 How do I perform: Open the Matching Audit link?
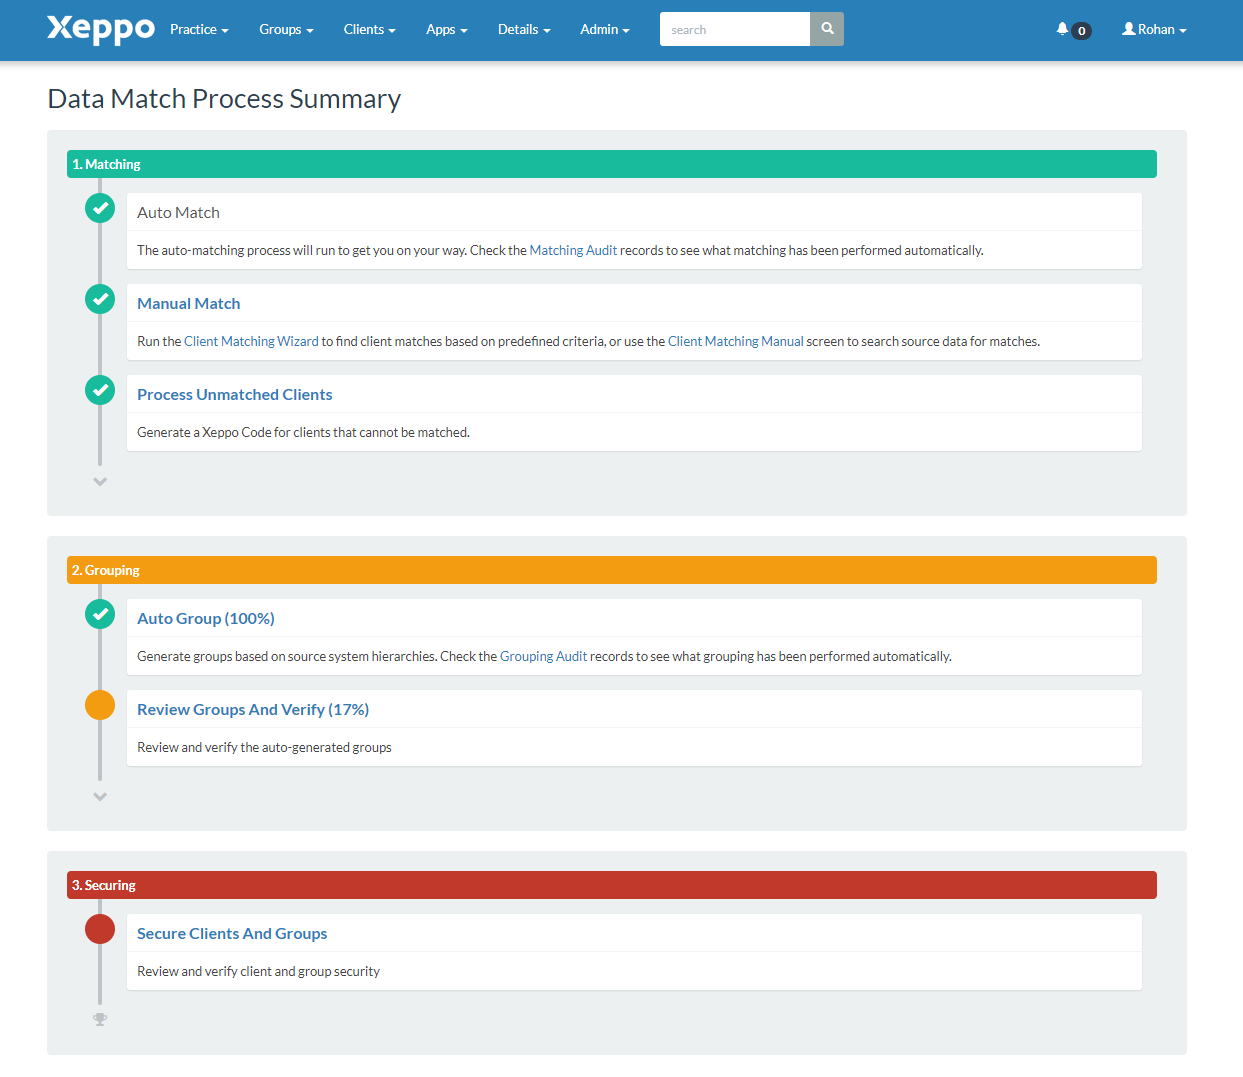pyautogui.click(x=573, y=250)
